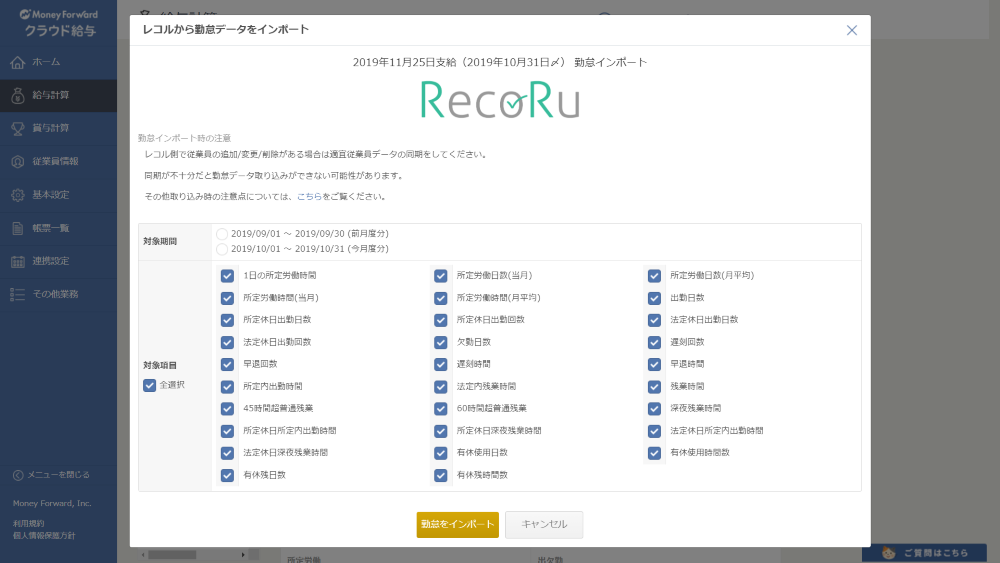This screenshot has width=1000, height=563.
Task: Click the list icon for その他業務
Action: (x=18, y=294)
